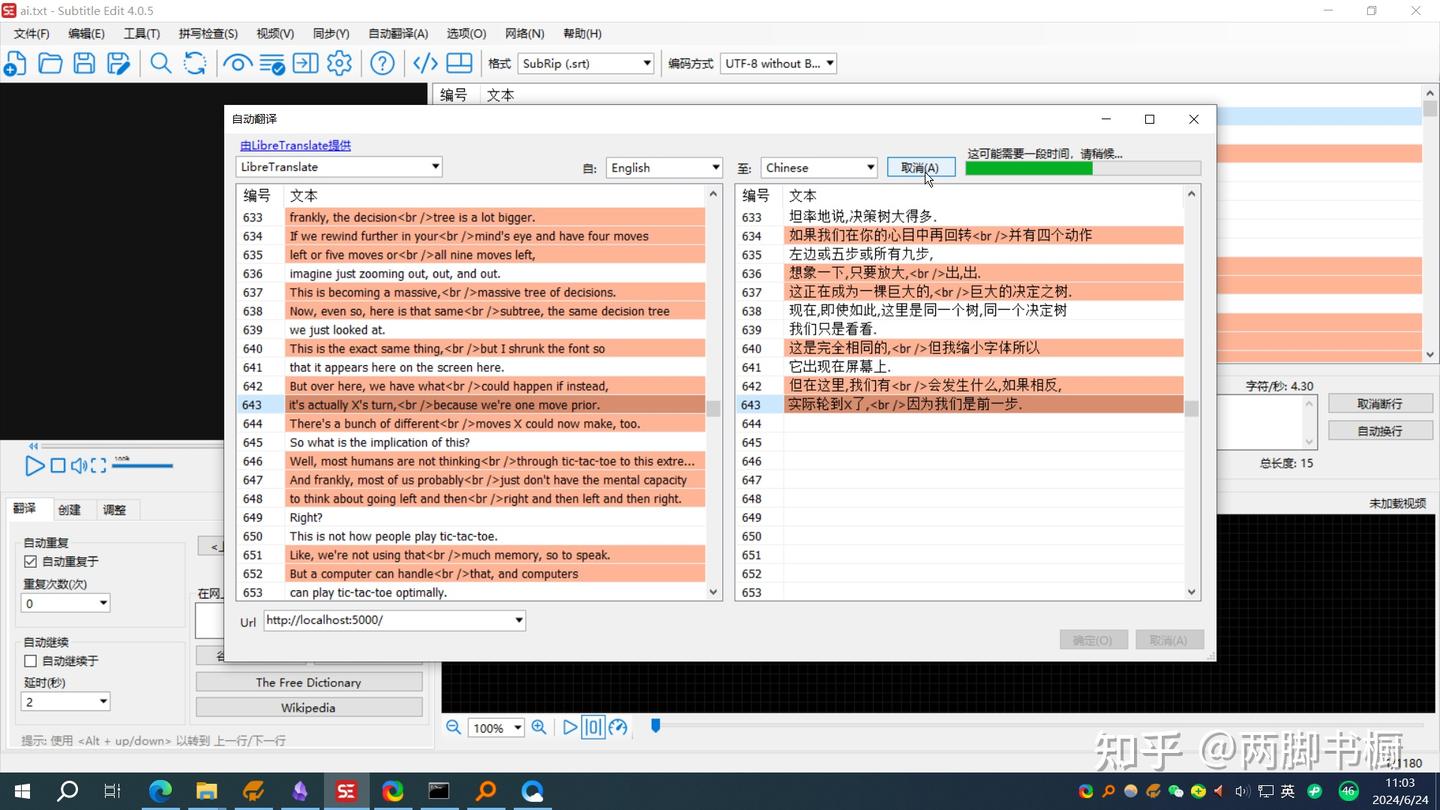Open the 延时(秒) dropdown showing 2
Viewport: 1440px width, 810px height.
click(x=65, y=702)
